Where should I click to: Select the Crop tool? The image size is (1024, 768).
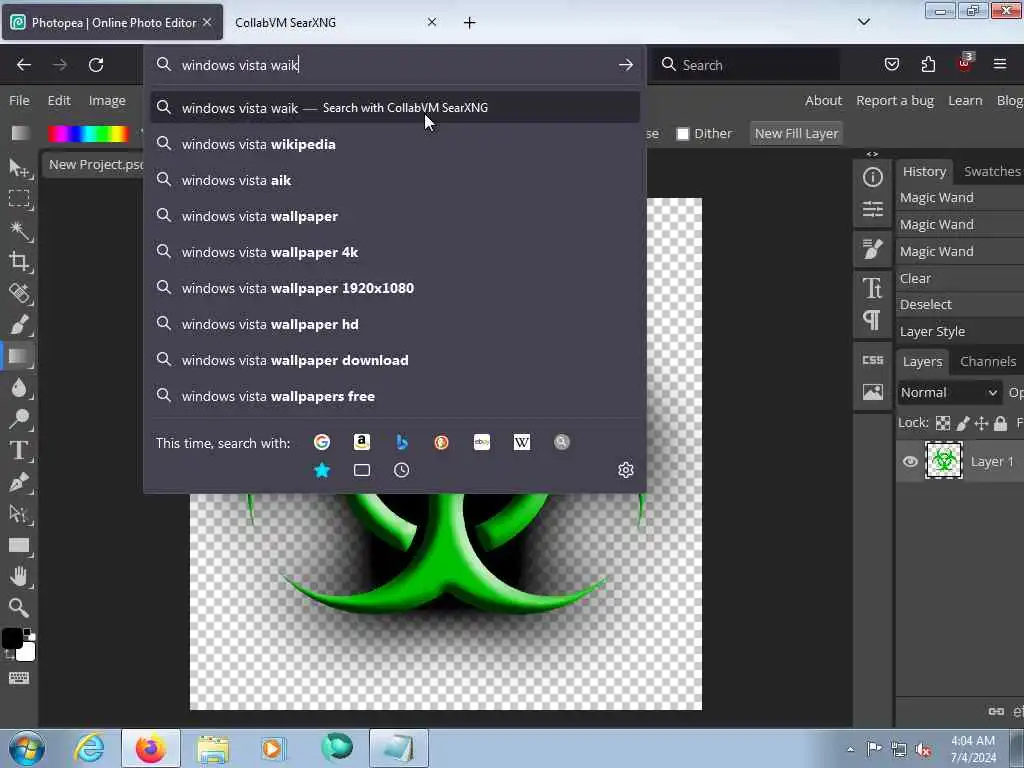(x=19, y=262)
